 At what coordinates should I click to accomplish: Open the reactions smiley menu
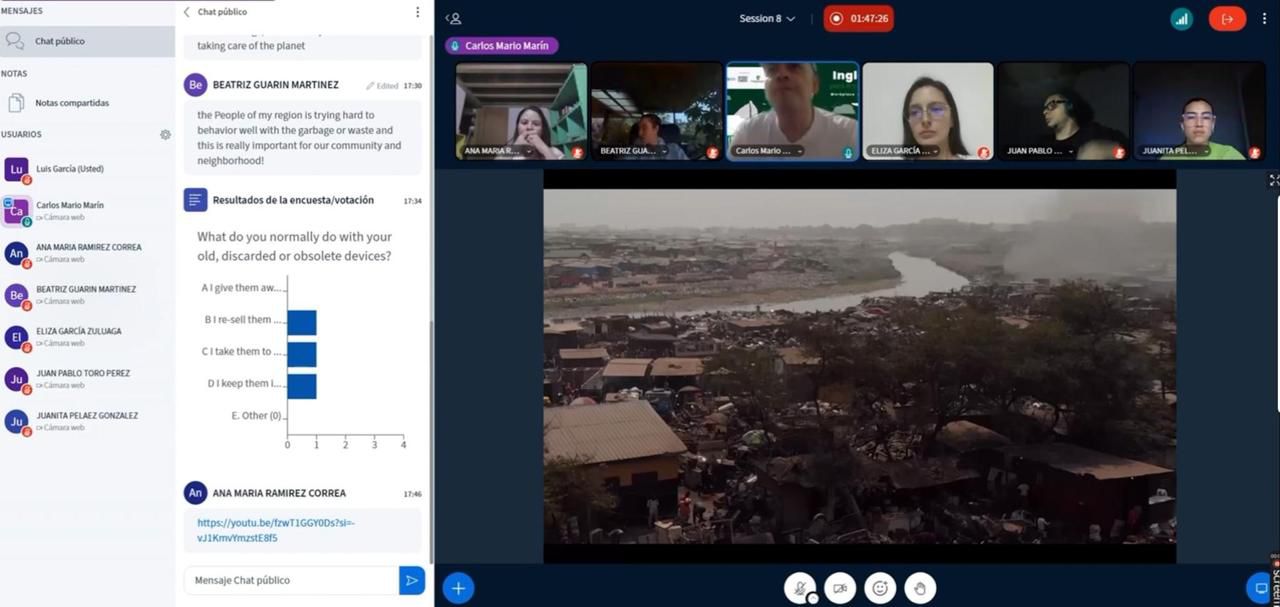tap(880, 588)
